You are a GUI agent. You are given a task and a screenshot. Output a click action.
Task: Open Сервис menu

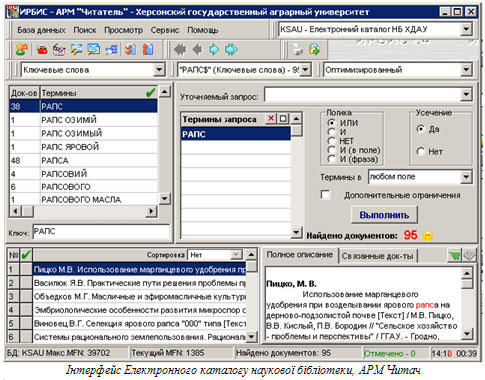165,30
